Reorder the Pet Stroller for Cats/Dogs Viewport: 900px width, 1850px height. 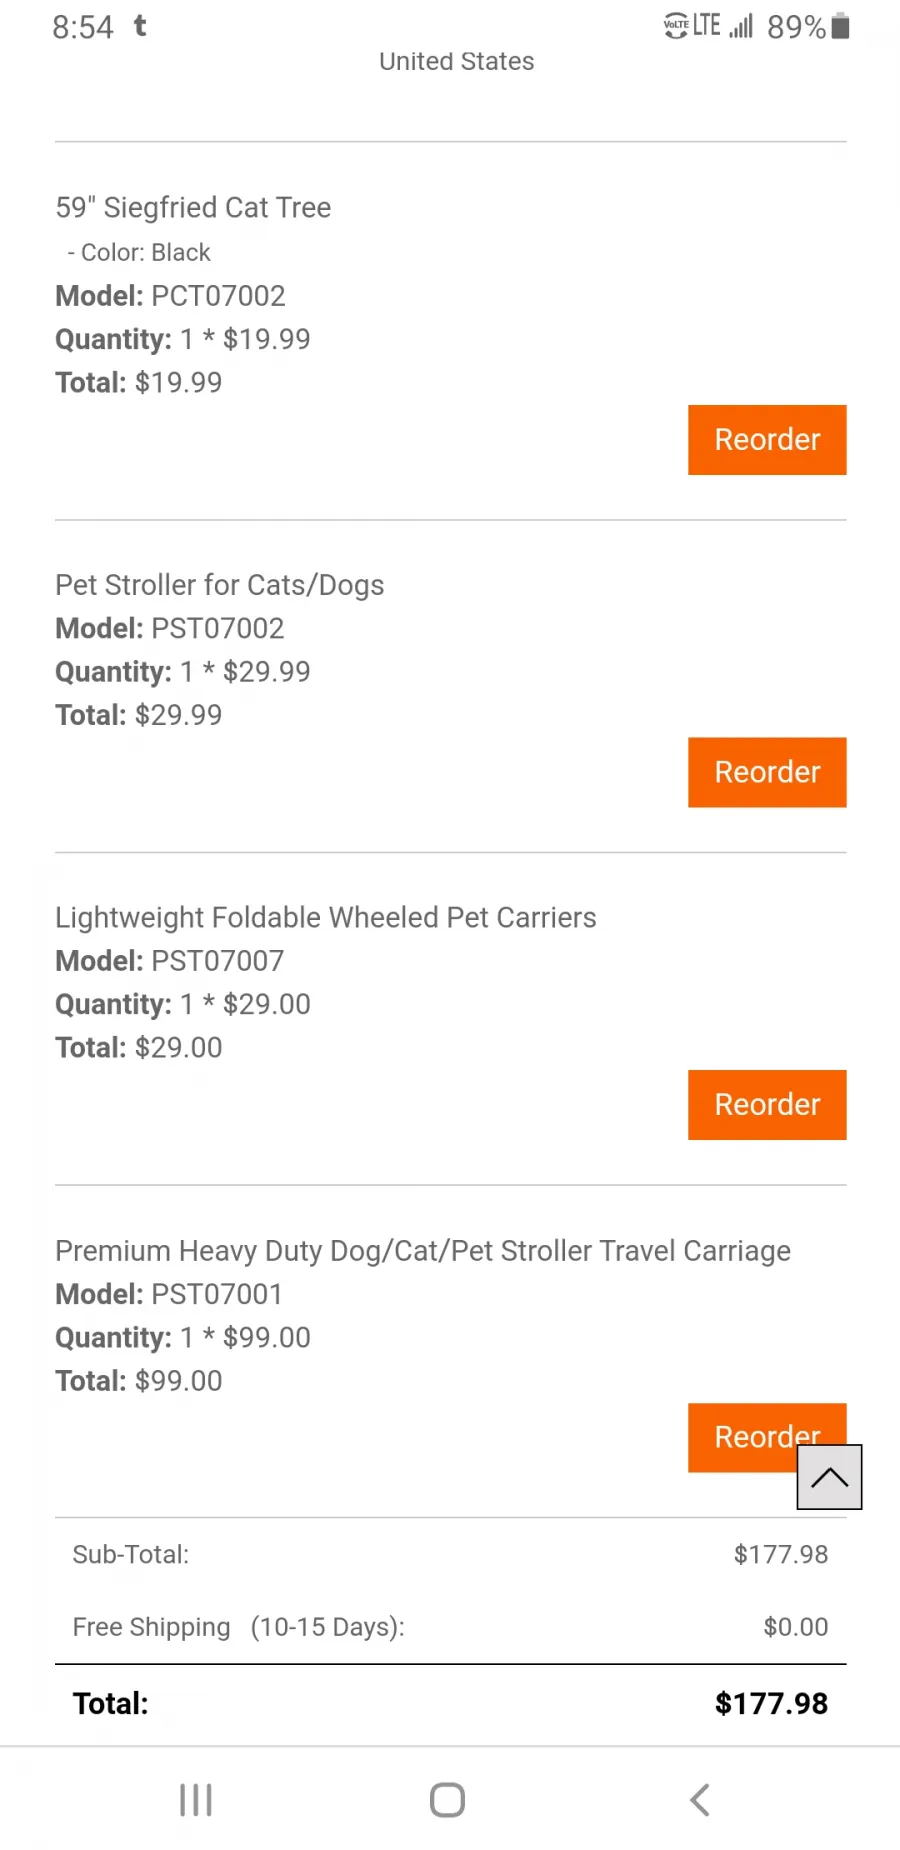click(767, 773)
